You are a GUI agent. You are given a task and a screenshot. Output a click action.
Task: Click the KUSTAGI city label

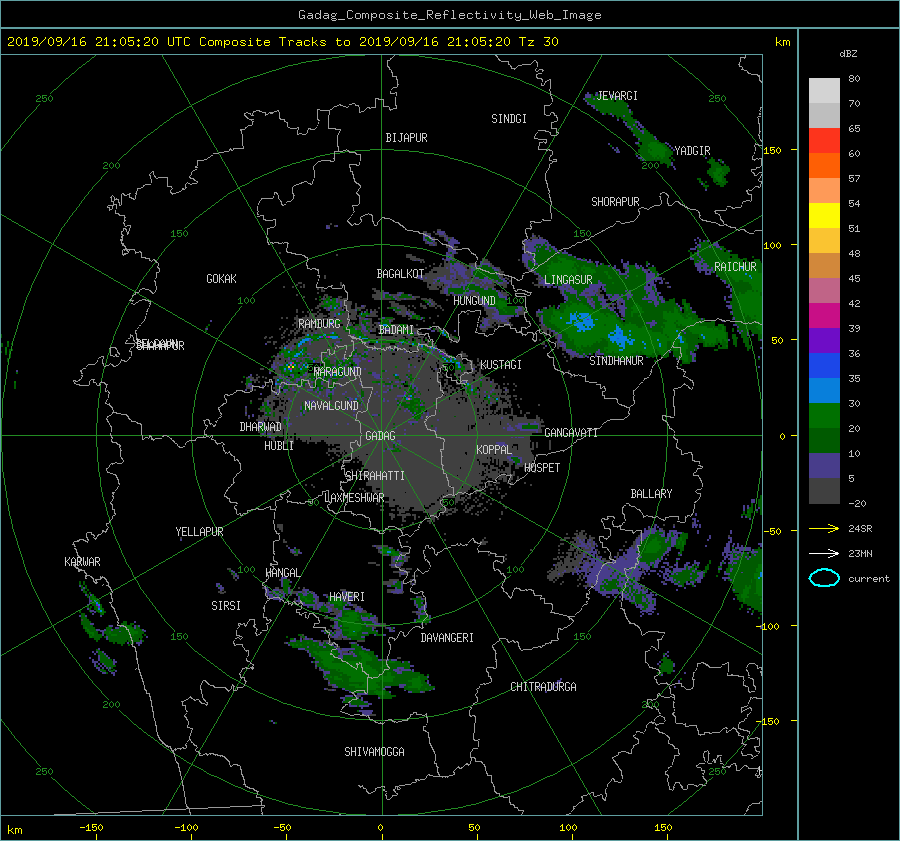click(501, 365)
